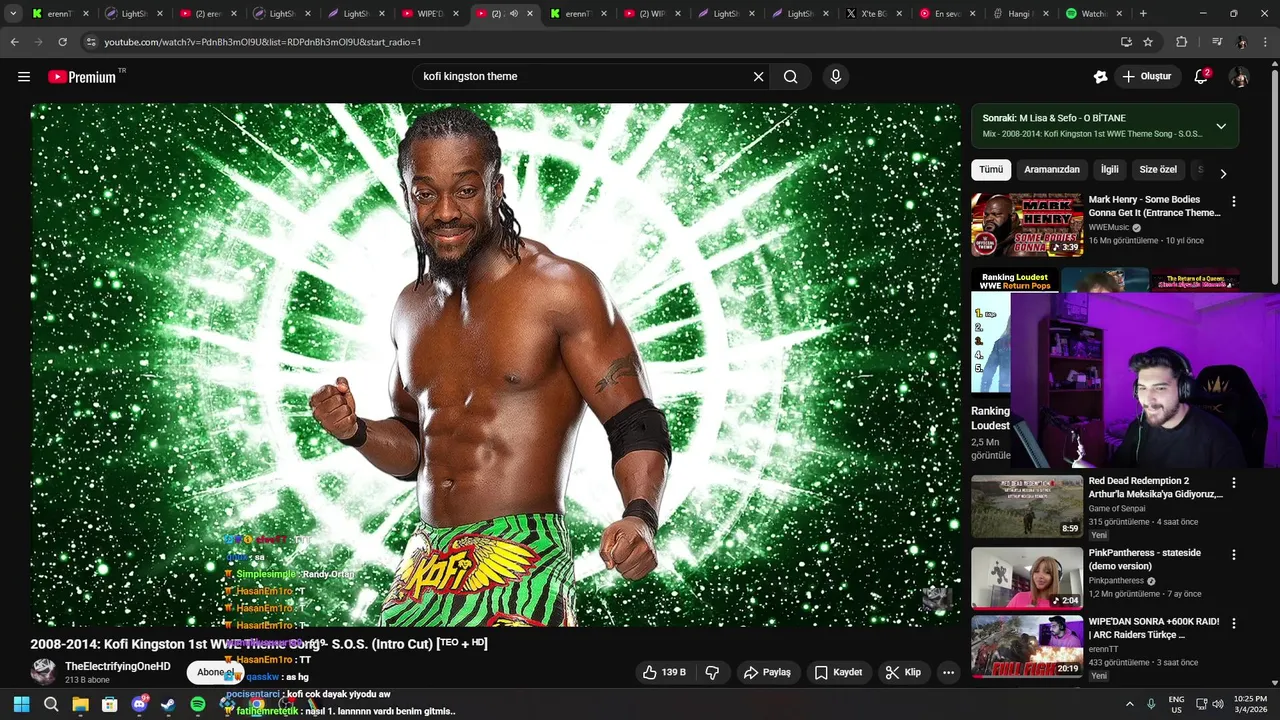The height and width of the screenshot is (720, 1280).
Task: Select the Tümü chip
Action: 991,170
